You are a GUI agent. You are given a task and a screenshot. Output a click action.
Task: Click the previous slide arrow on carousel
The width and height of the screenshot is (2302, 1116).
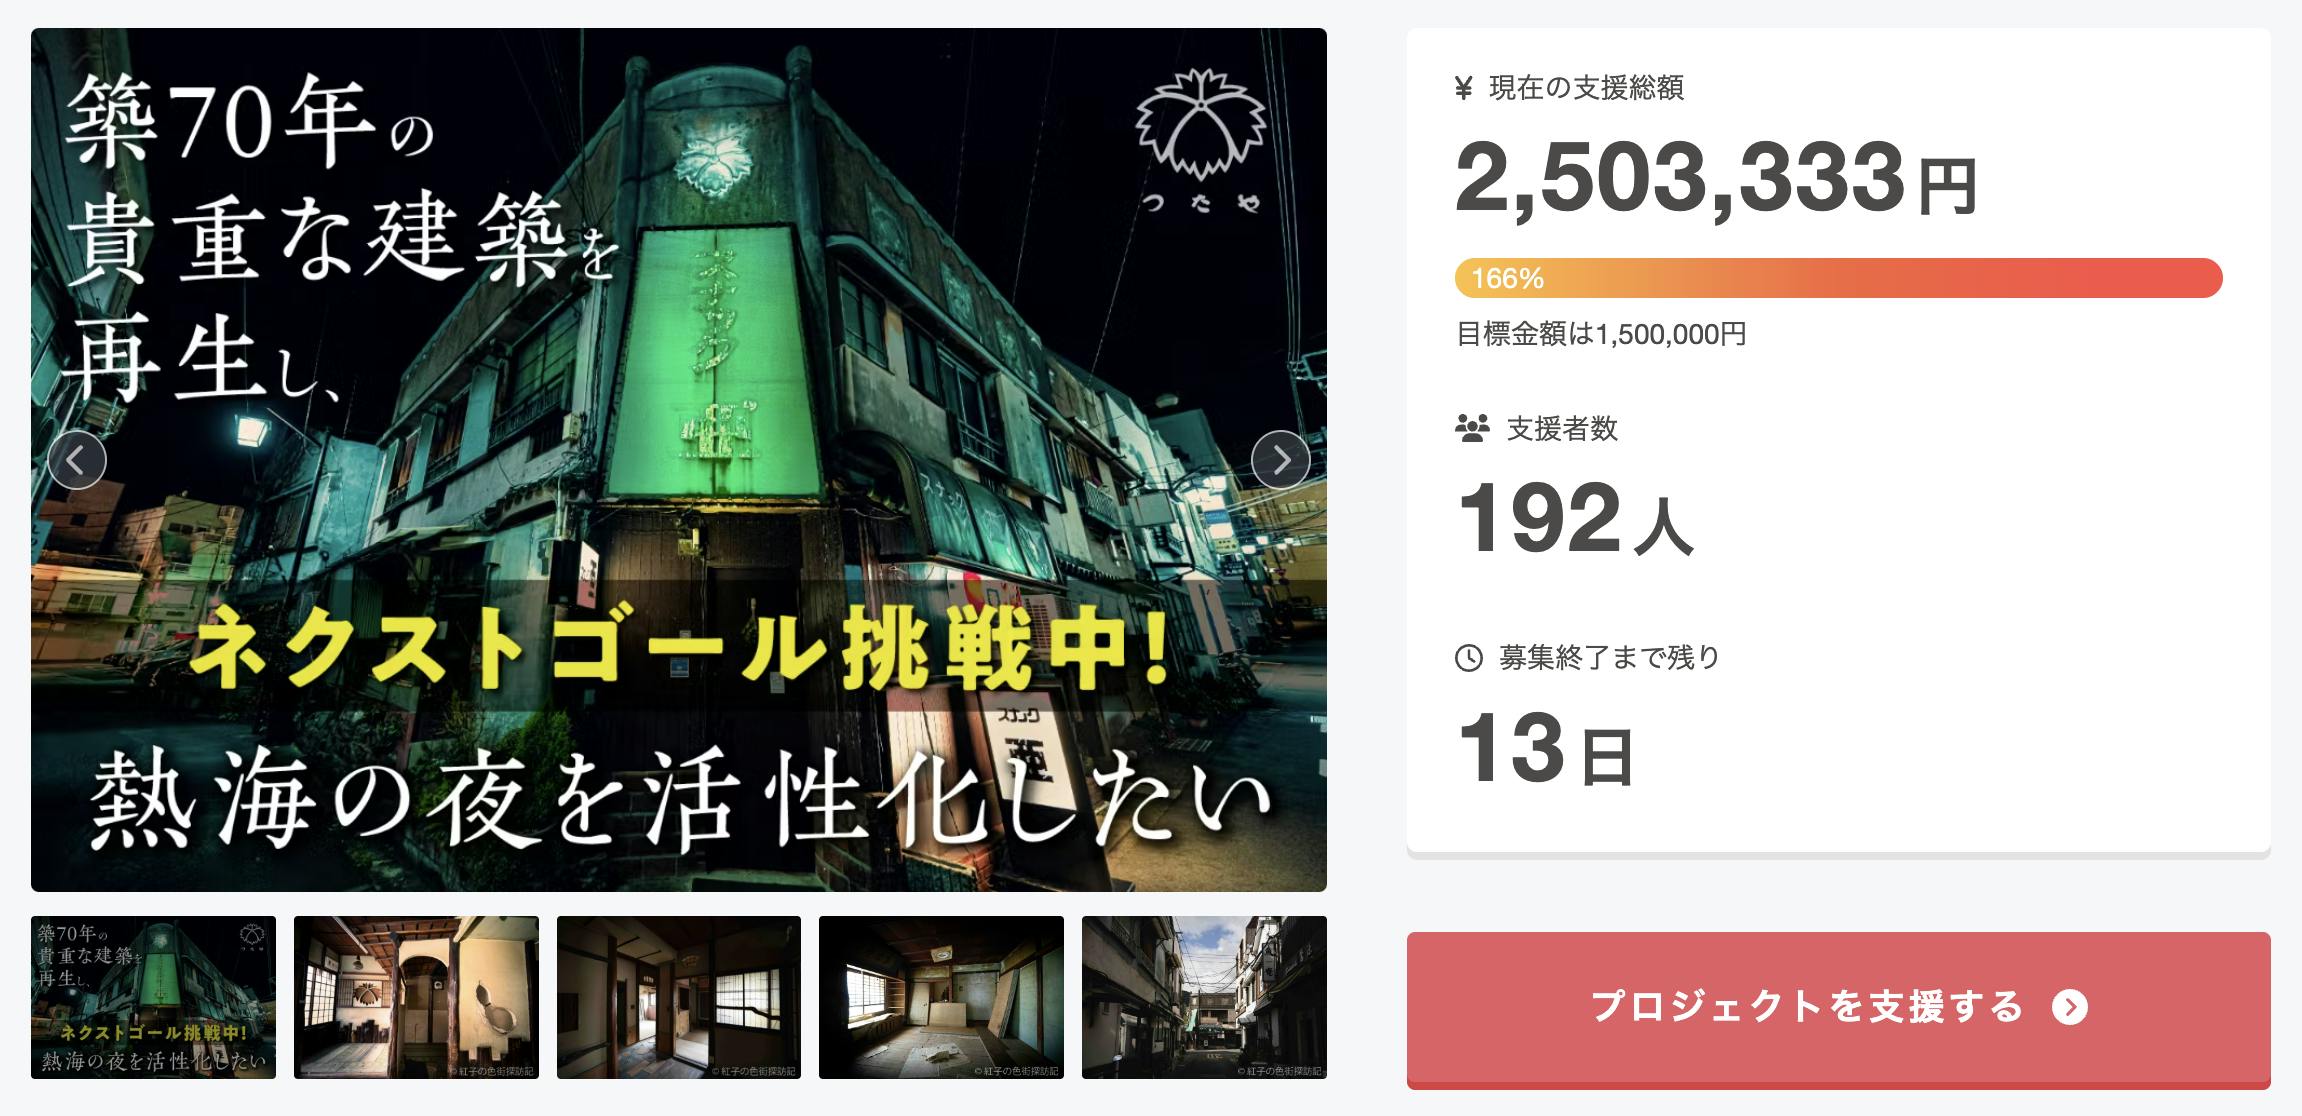coord(77,460)
